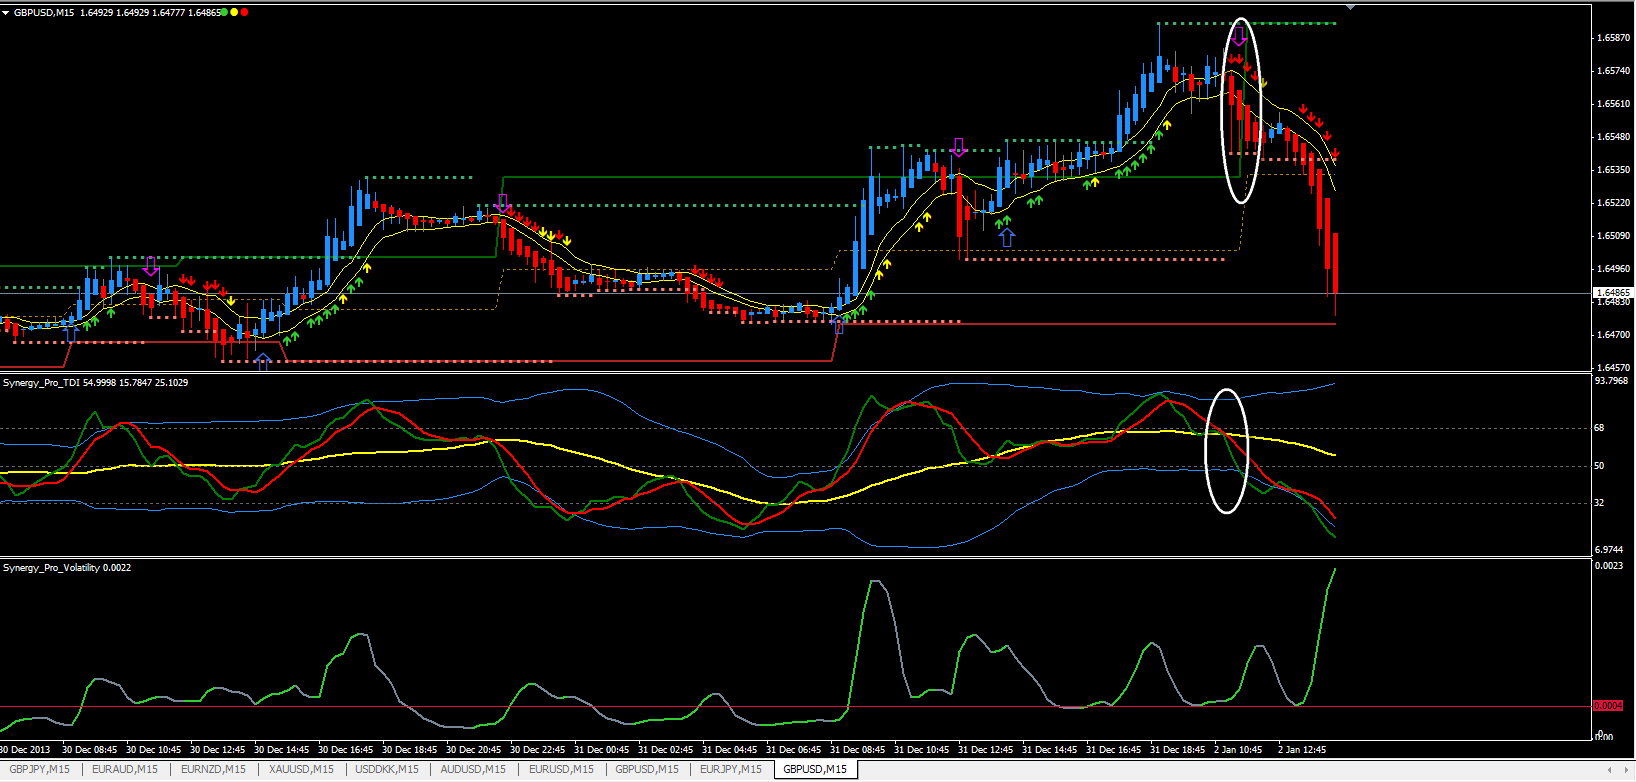Click the yellow status dot indicator
The height and width of the screenshot is (782, 1636).
(x=235, y=12)
